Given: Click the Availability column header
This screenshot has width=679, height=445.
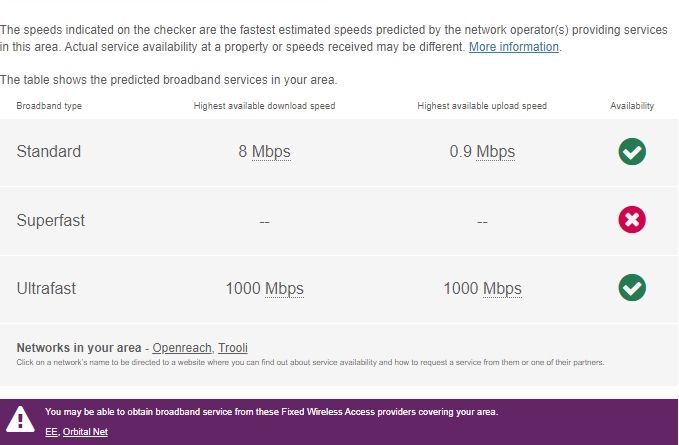Looking at the screenshot, I should (632, 106).
